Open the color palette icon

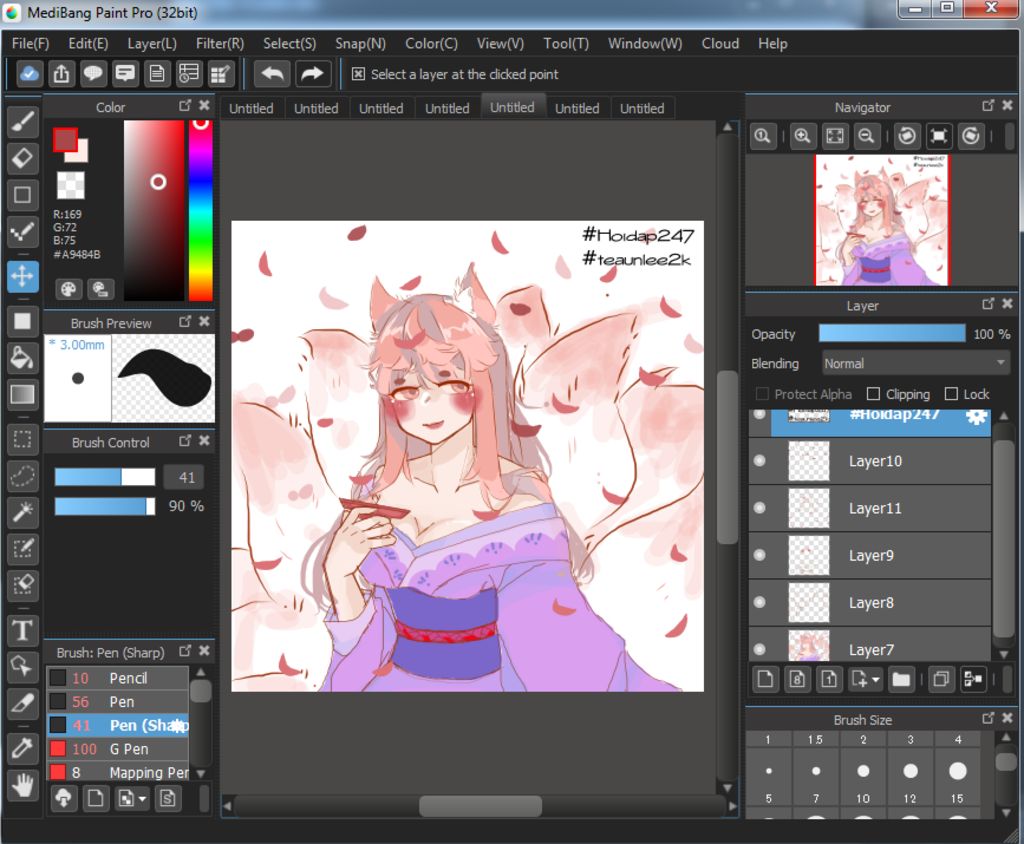(68, 289)
